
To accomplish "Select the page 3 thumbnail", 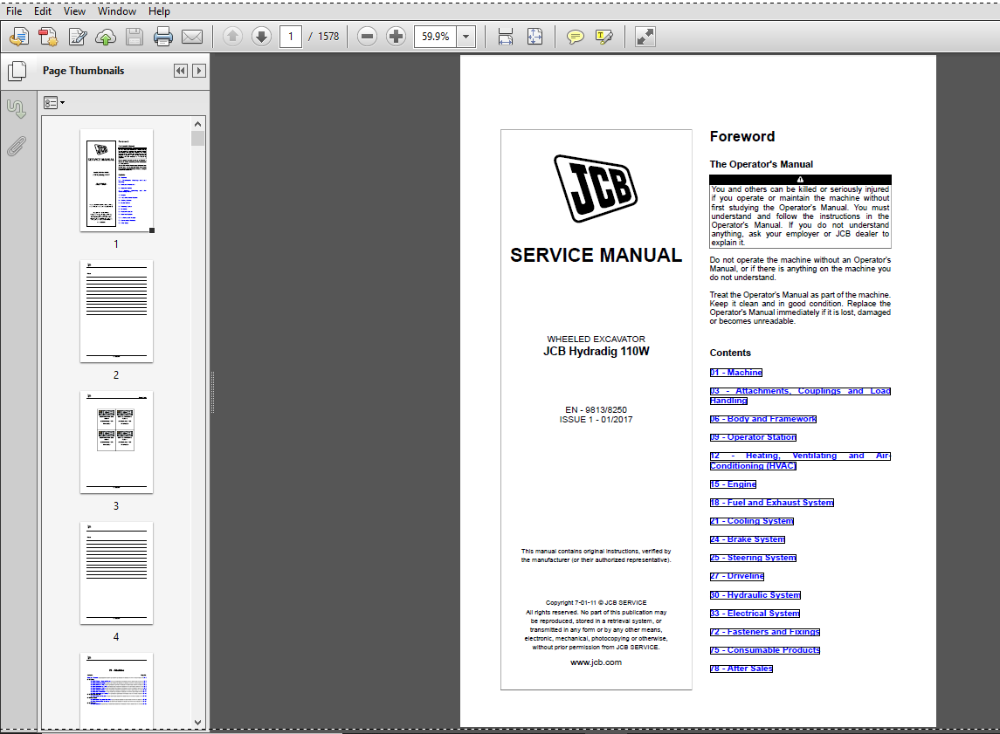I will pos(117,442).
